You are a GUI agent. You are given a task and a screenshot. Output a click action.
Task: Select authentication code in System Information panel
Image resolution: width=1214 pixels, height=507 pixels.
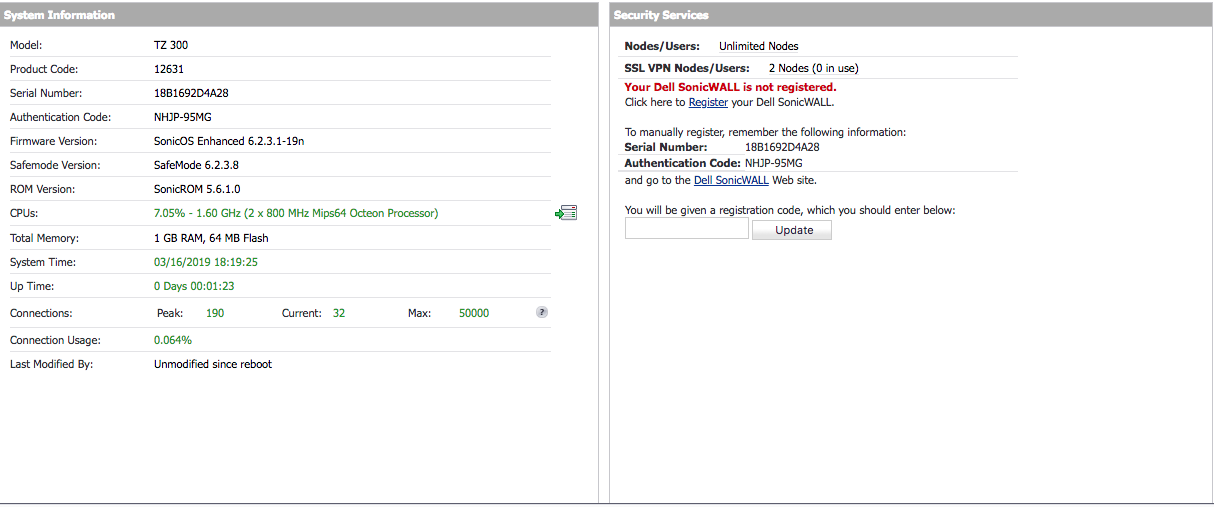click(x=182, y=117)
